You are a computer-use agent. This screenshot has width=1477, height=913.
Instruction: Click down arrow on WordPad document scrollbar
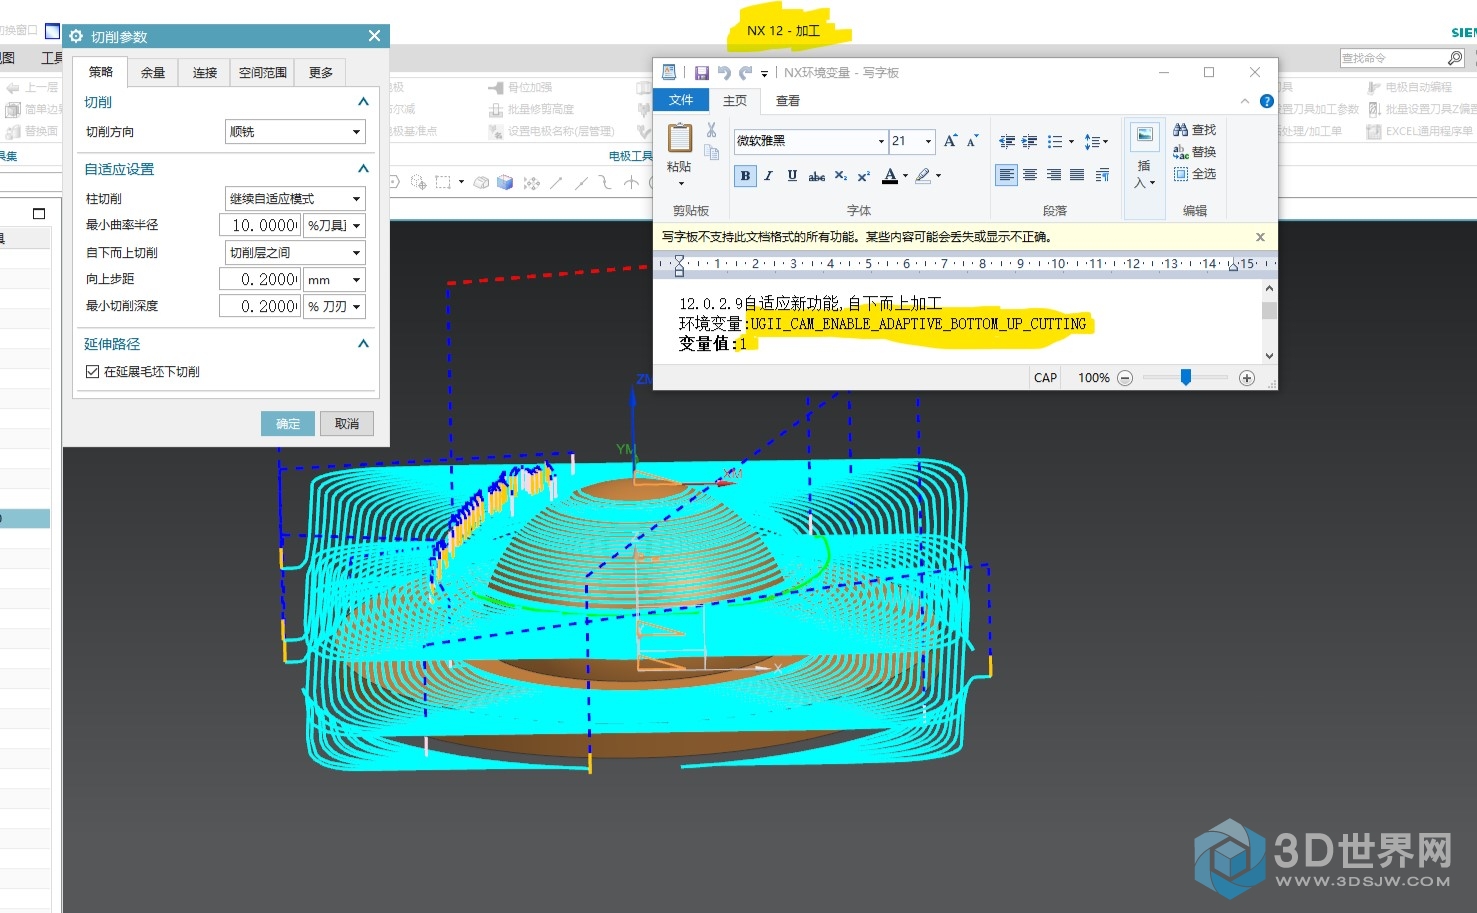click(x=1269, y=355)
